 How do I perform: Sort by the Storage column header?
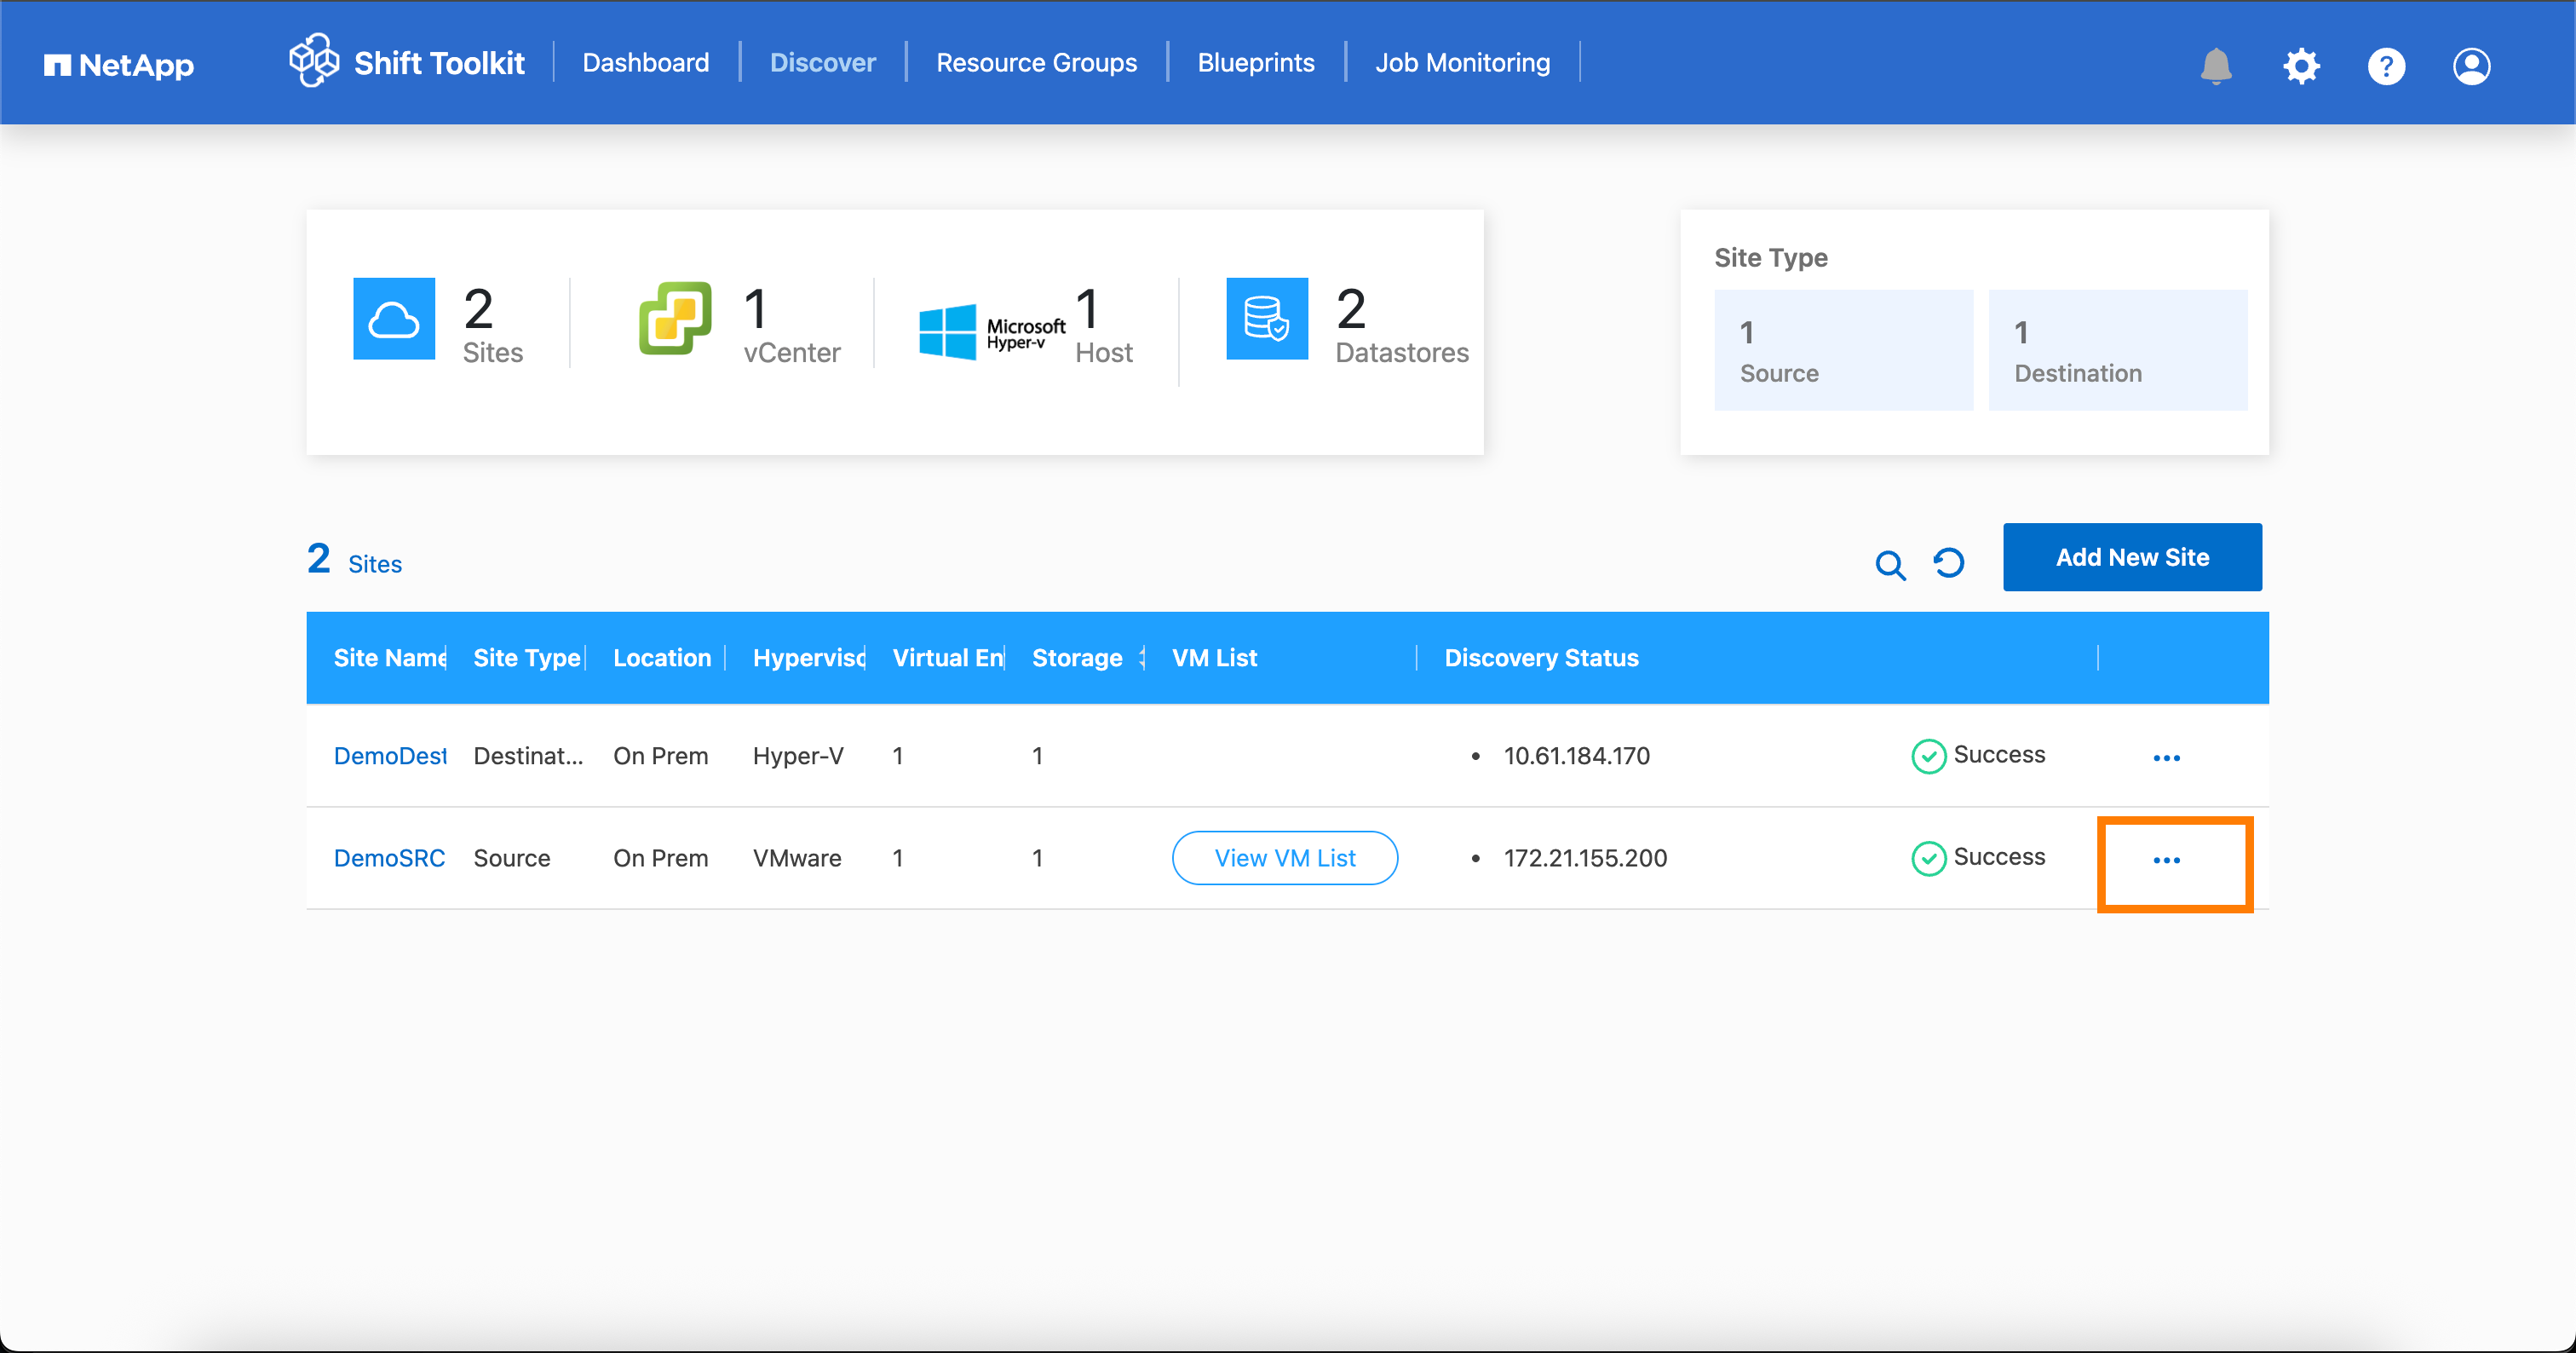(1077, 658)
